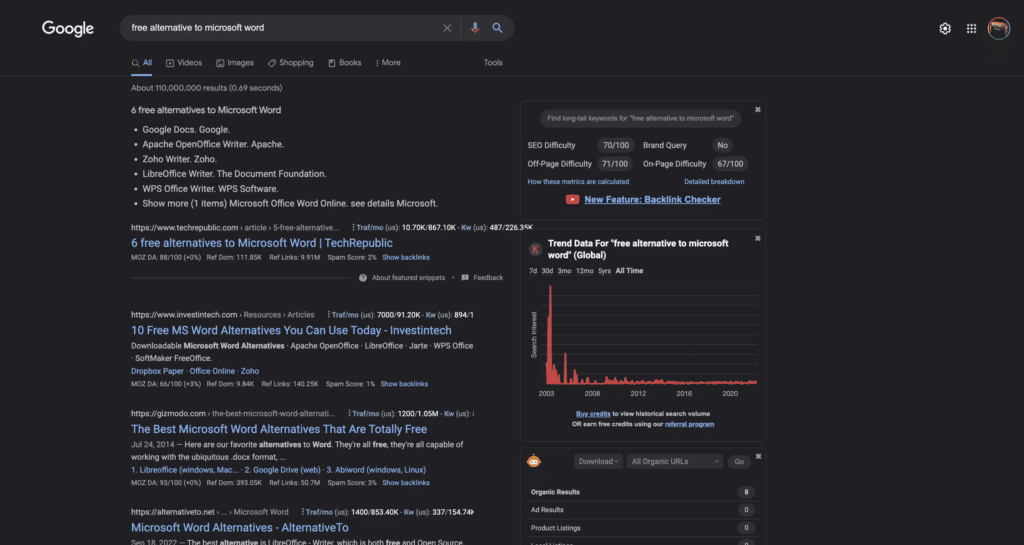The height and width of the screenshot is (545, 1024).
Task: Switch to the Videos tab
Action: (x=184, y=63)
